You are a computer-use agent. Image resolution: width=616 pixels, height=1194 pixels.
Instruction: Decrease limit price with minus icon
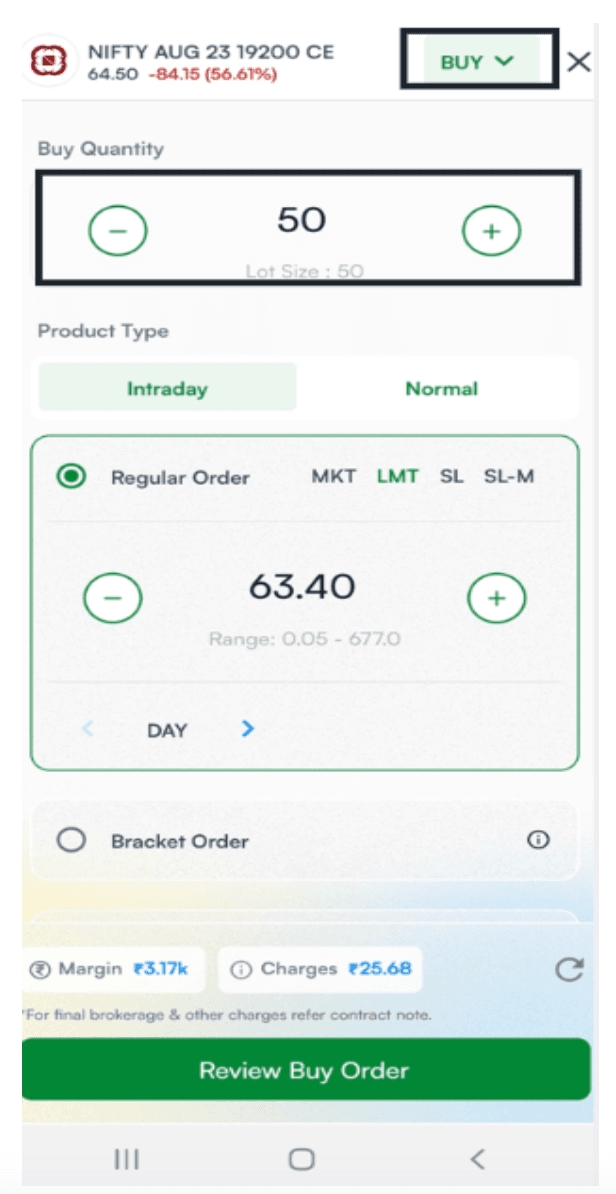(x=113, y=598)
